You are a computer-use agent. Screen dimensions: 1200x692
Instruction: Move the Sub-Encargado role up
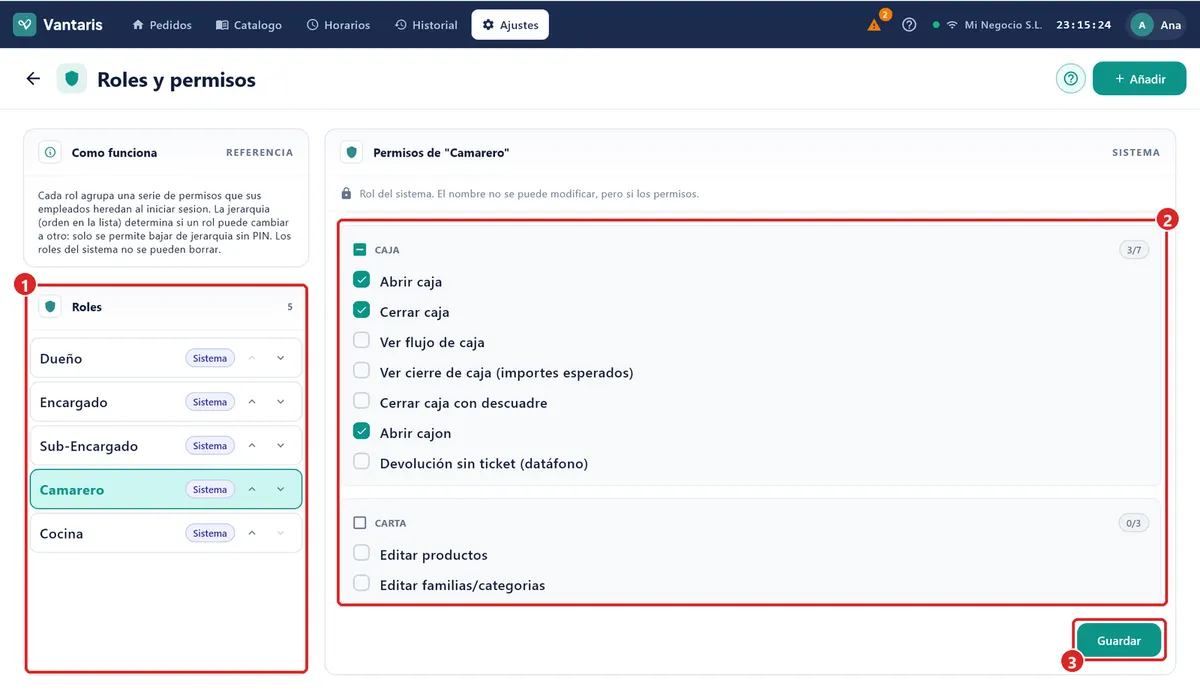(x=252, y=446)
